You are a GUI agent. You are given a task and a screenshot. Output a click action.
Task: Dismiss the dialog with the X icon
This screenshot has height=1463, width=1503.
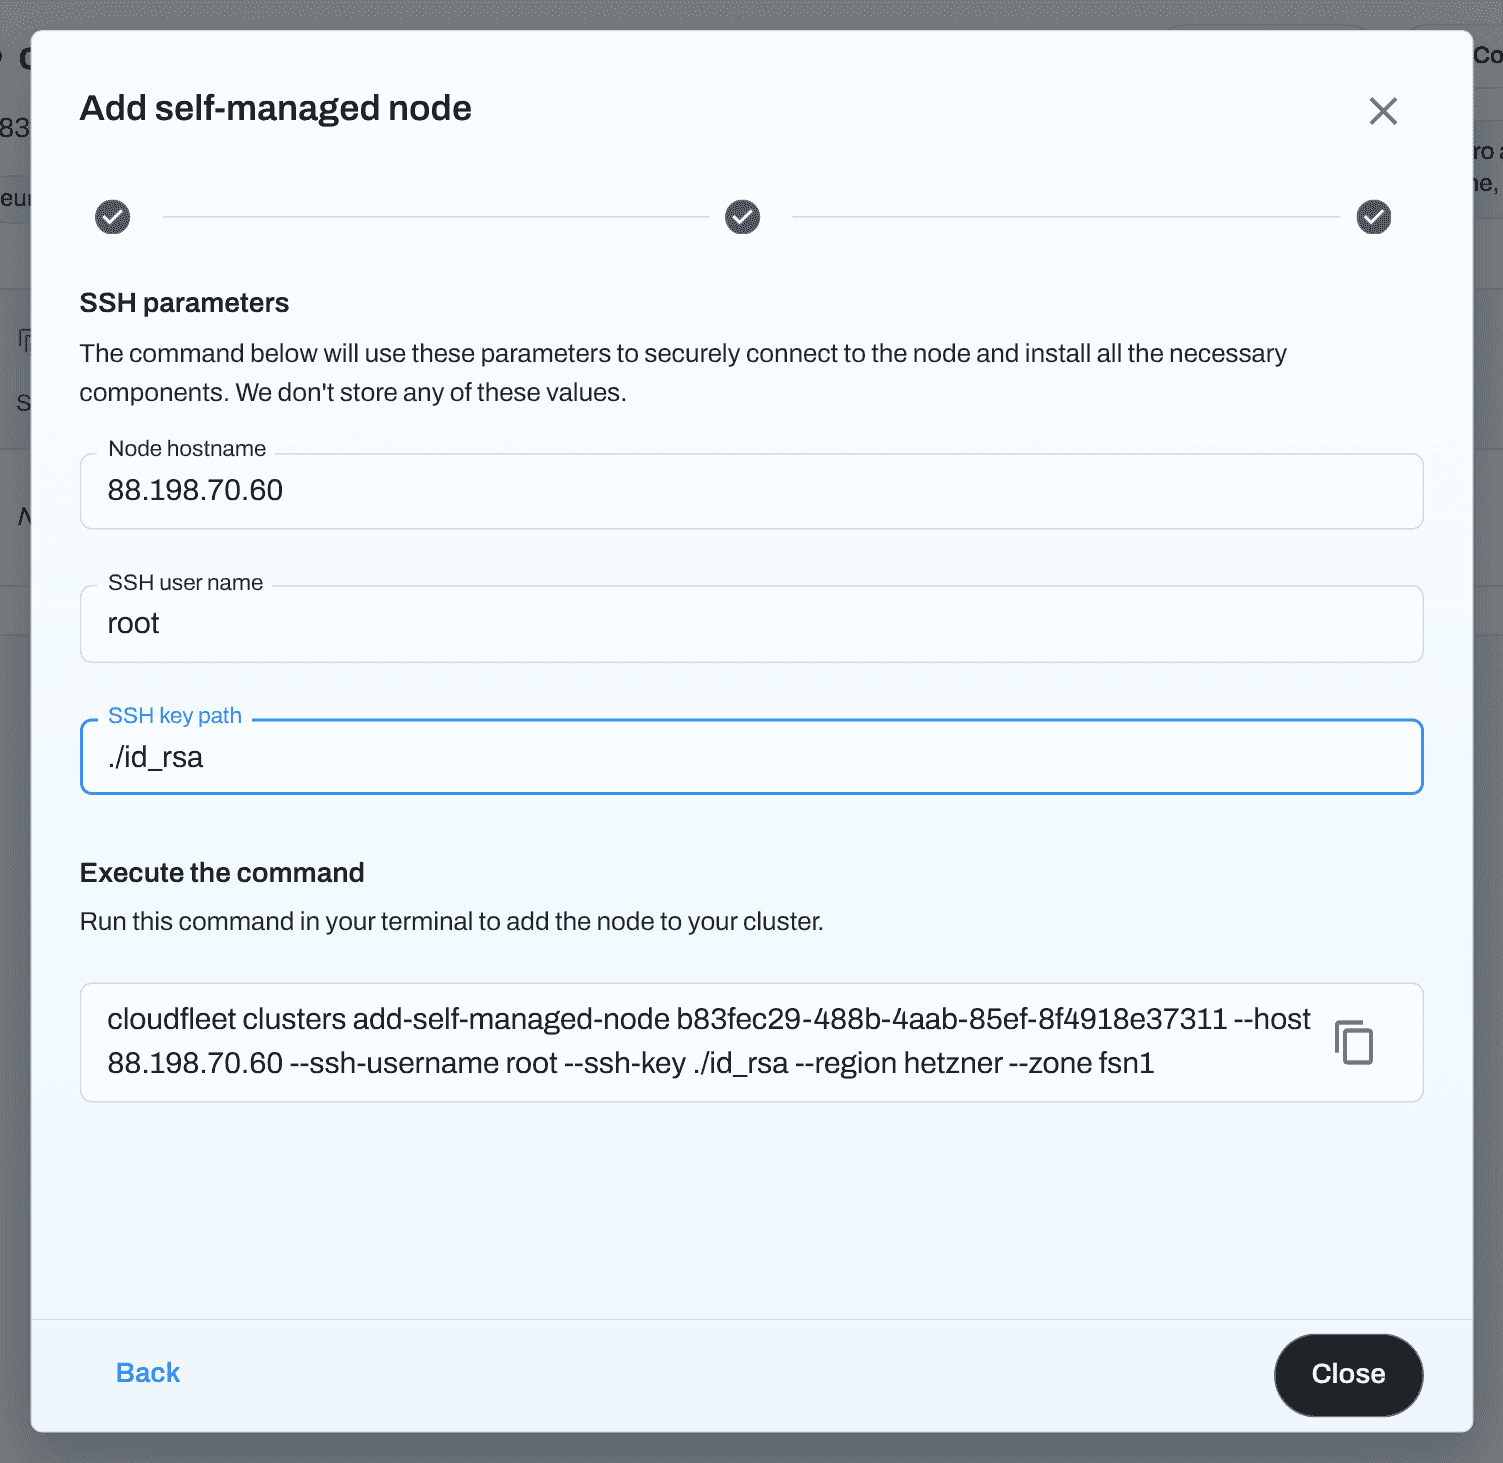1383,111
